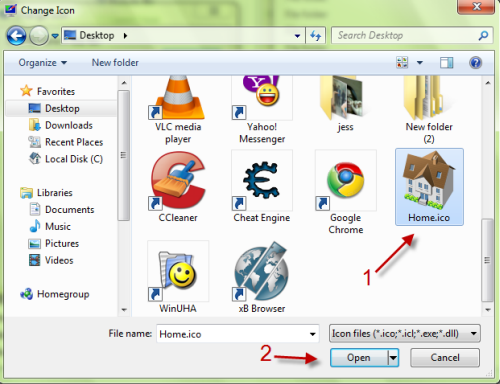Select the CCleaner shortcut icon
The width and height of the screenshot is (500, 384).
[178, 180]
